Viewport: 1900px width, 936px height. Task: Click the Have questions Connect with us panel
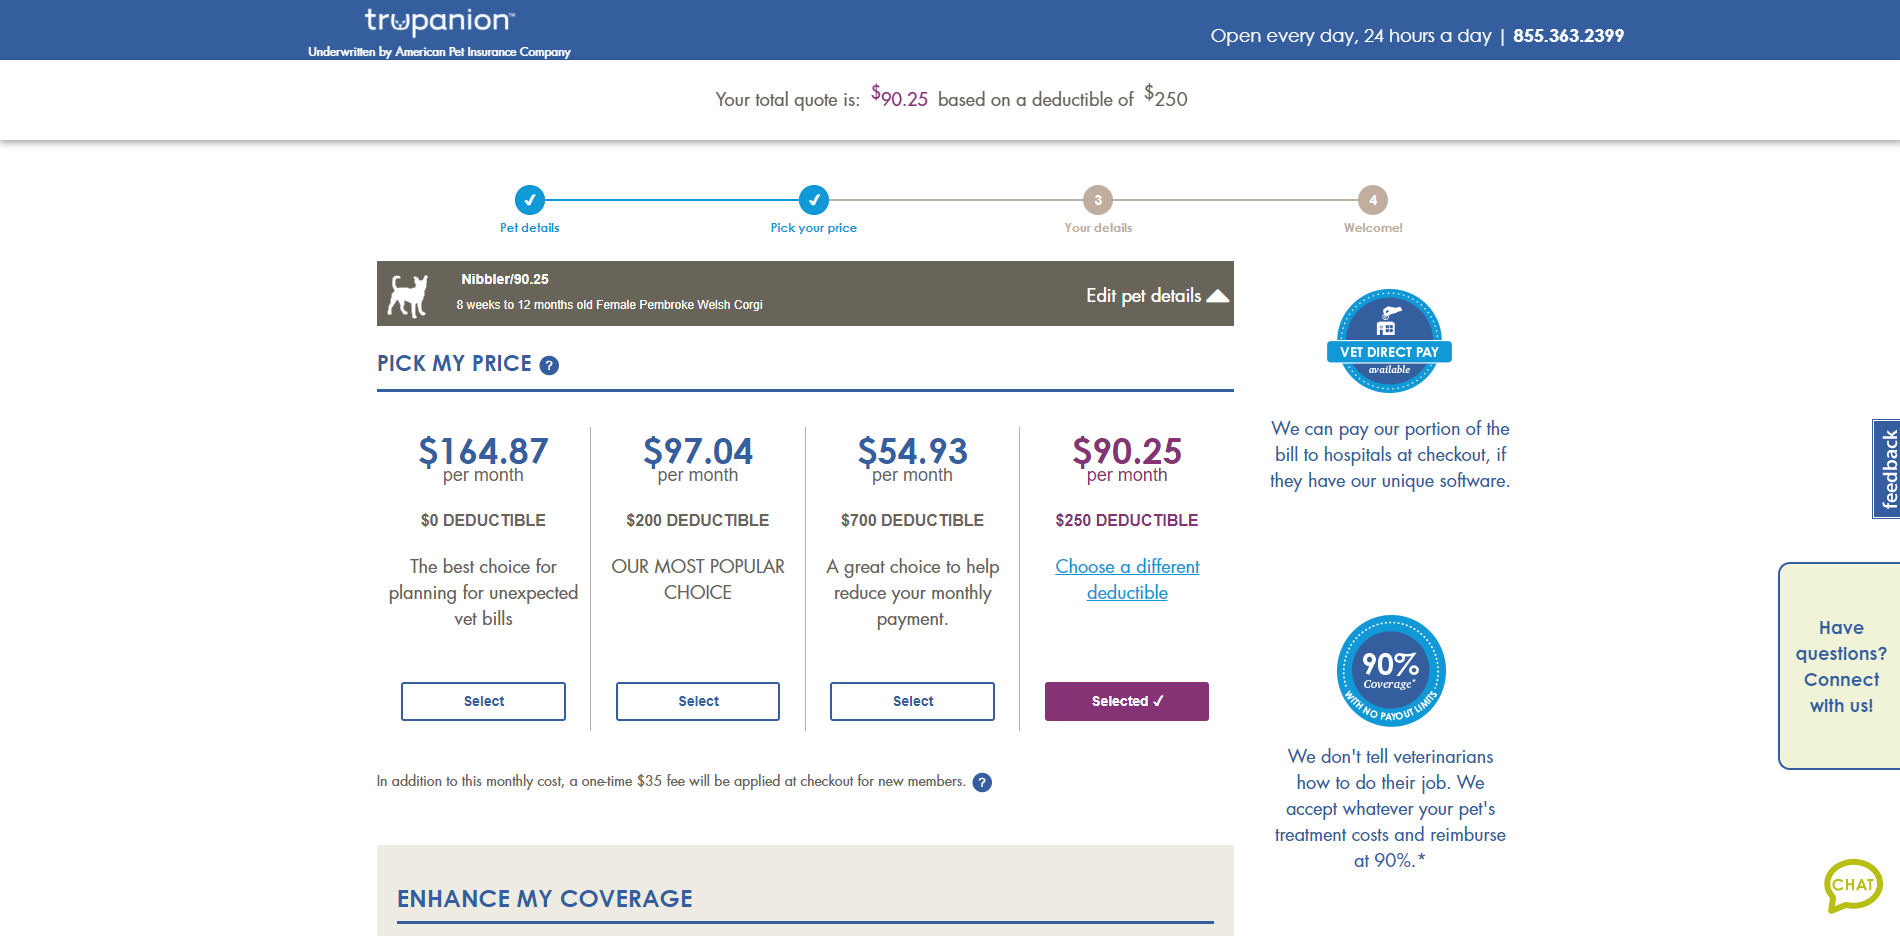point(1842,666)
